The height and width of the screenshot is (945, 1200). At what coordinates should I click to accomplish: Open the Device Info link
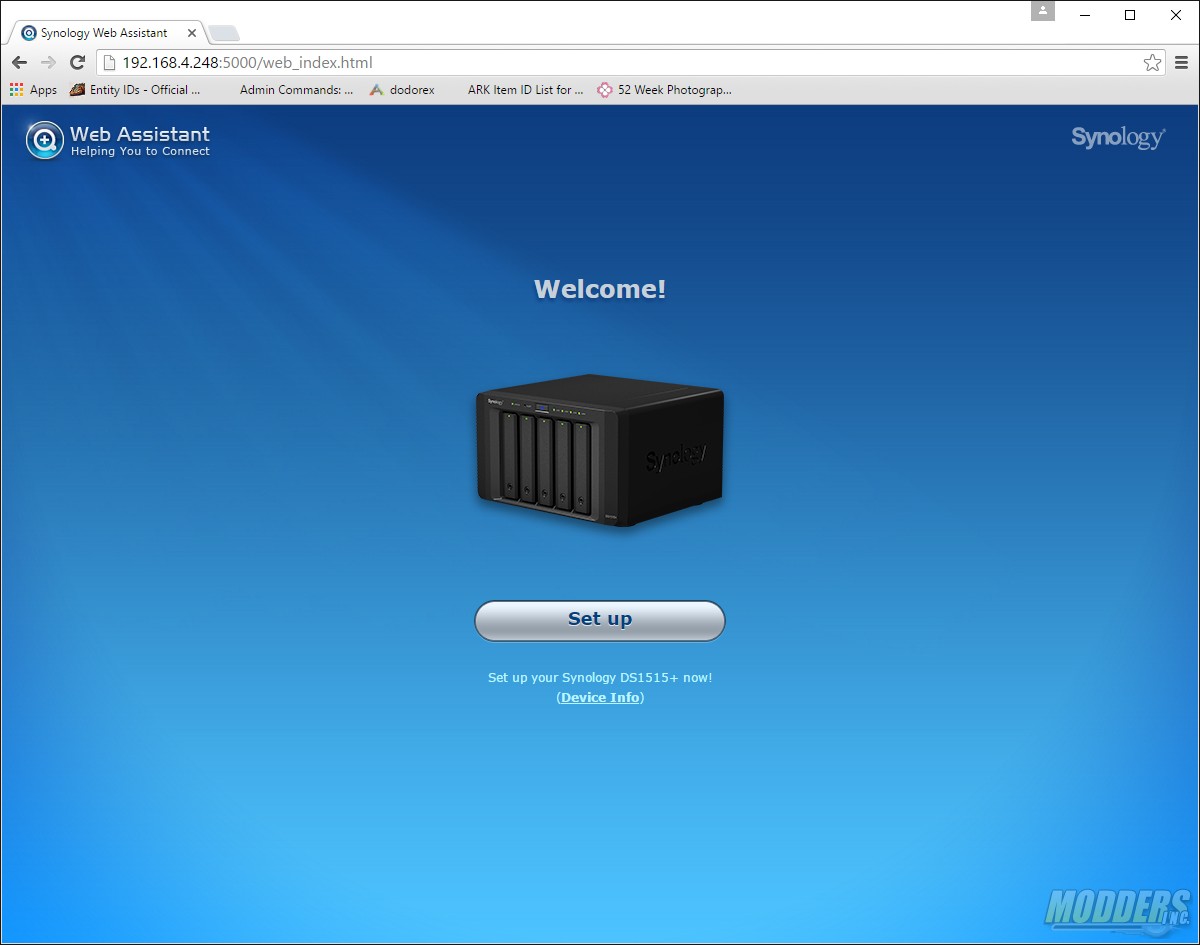[x=600, y=697]
